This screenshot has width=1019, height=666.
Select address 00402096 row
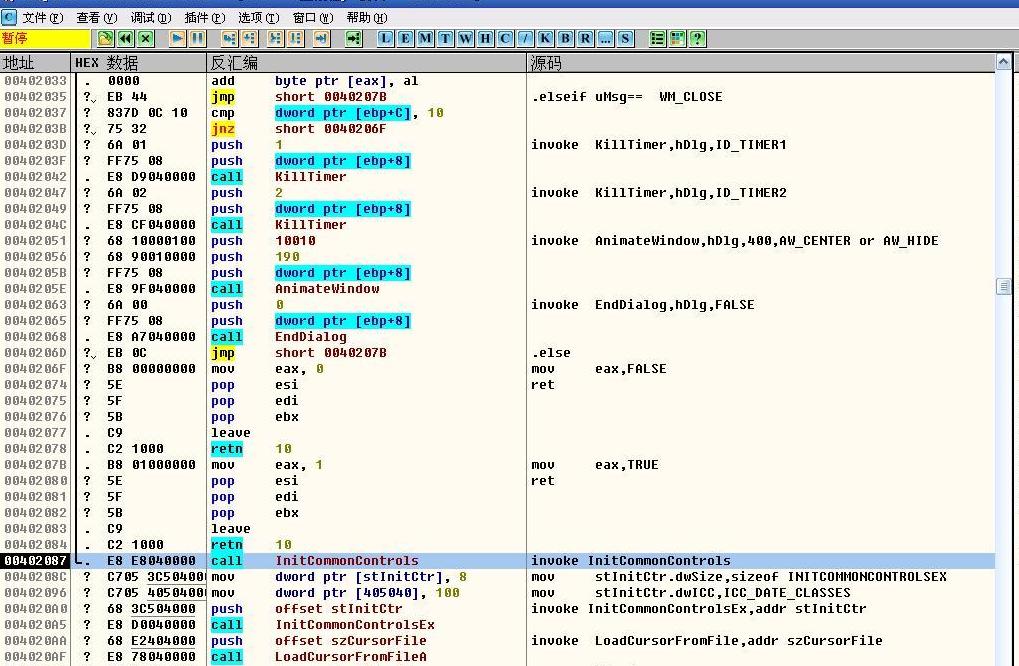[x=497, y=593]
